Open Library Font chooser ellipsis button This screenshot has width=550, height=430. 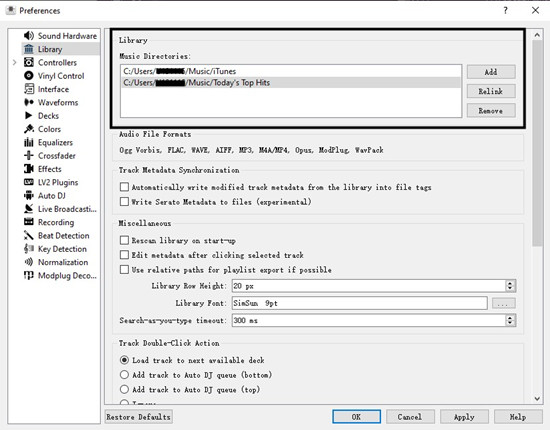coord(504,303)
